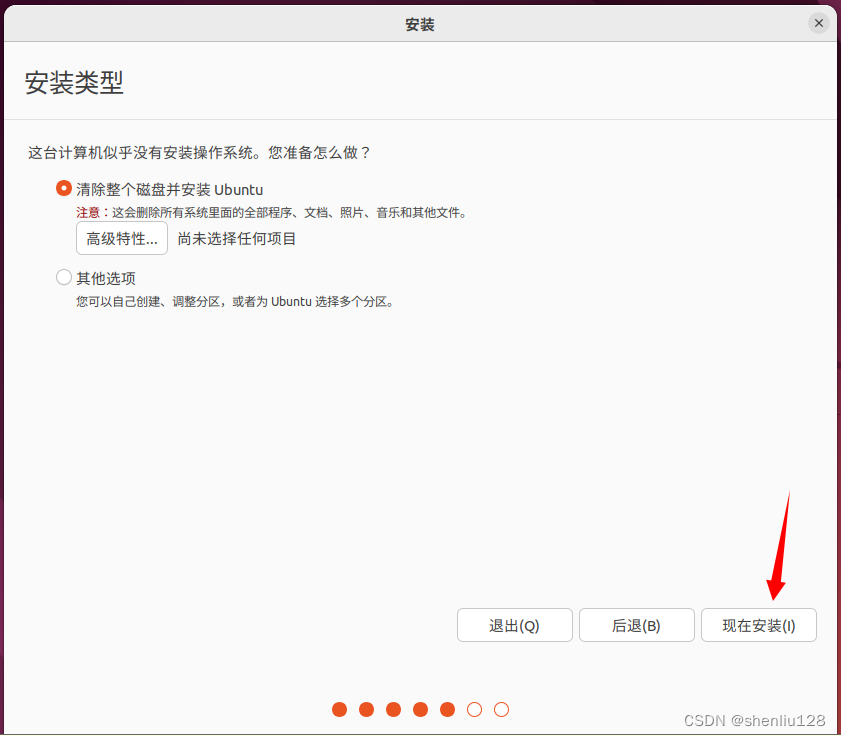841x736 pixels.
Task: Click the "安装类型" page heading
Action: pyautogui.click(x=74, y=83)
